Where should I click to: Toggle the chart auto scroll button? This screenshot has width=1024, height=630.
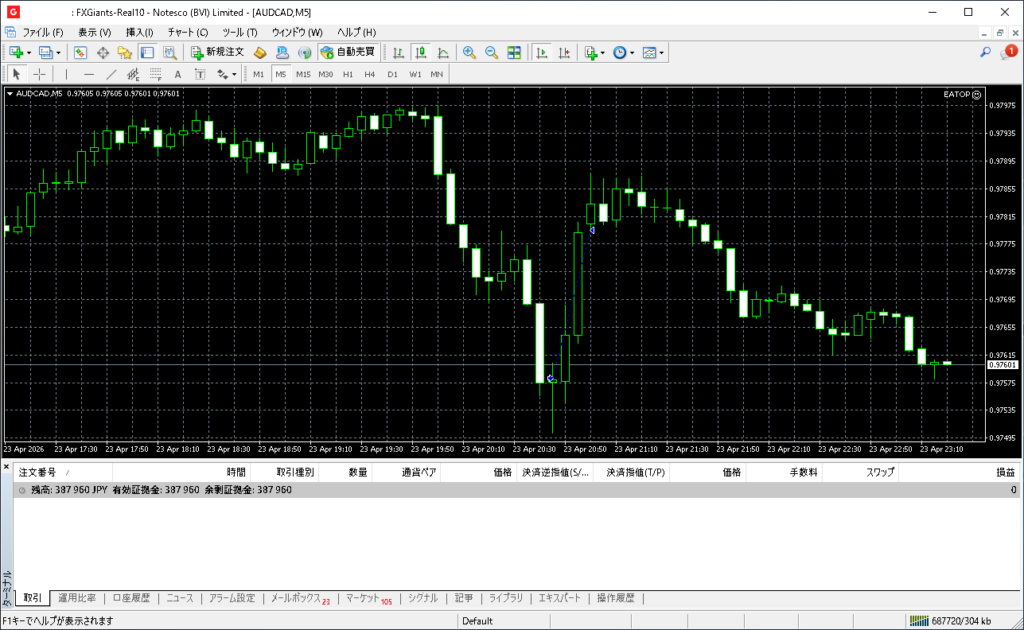542,52
